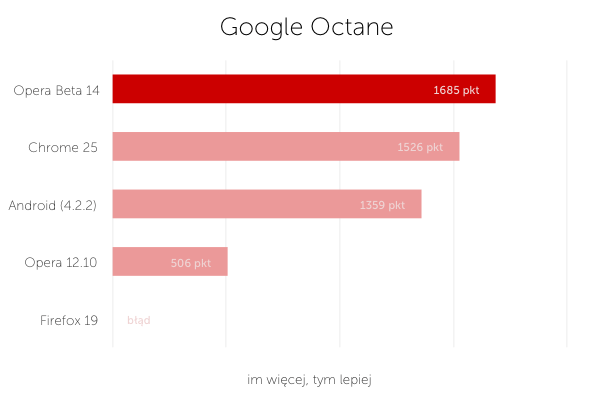This screenshot has height=406, width=608.
Task: Click the im więcej, tym lepiej caption
Action: point(309,380)
